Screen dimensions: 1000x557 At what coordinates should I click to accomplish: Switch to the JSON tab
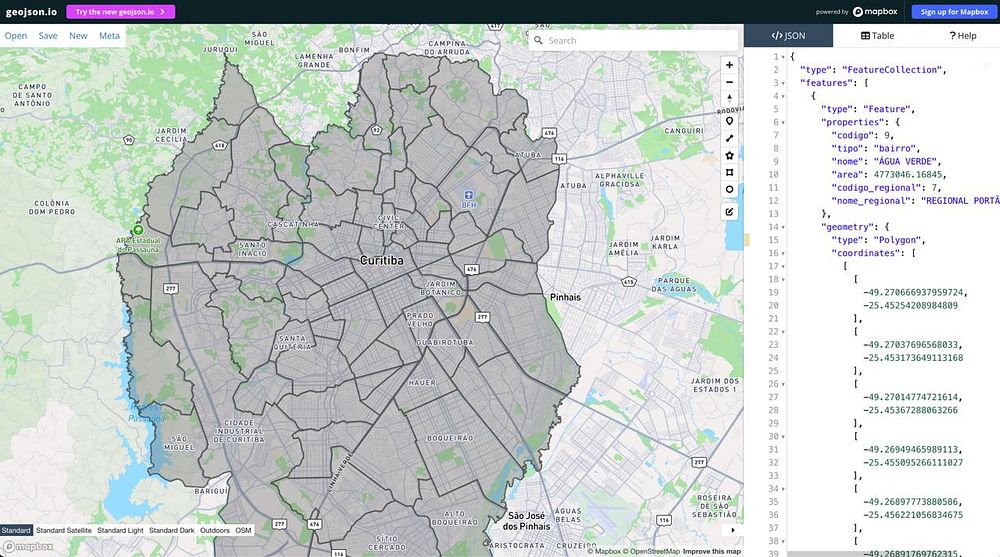point(788,36)
